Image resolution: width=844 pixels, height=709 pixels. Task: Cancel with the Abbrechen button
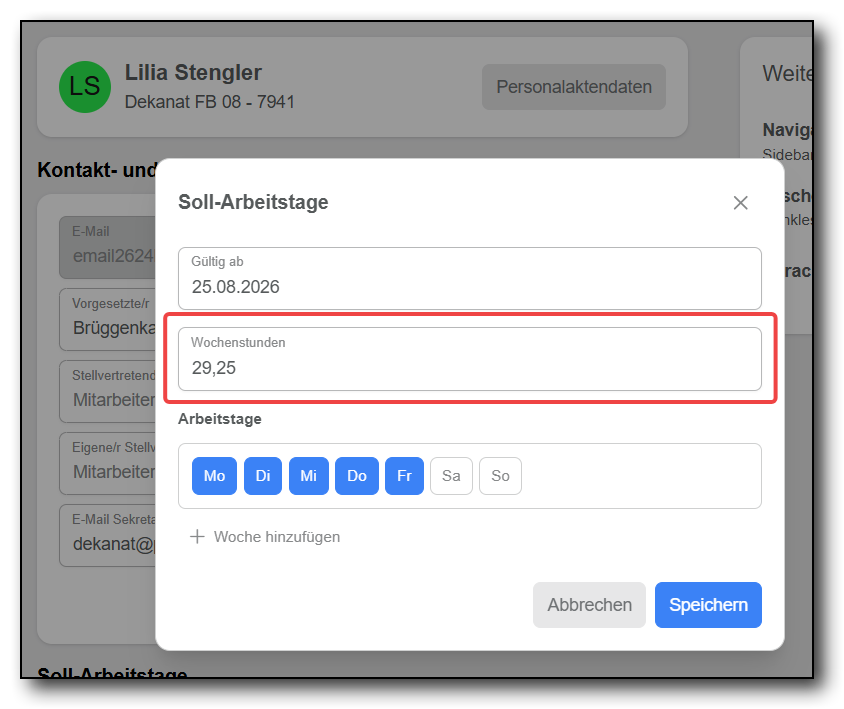pyautogui.click(x=589, y=605)
